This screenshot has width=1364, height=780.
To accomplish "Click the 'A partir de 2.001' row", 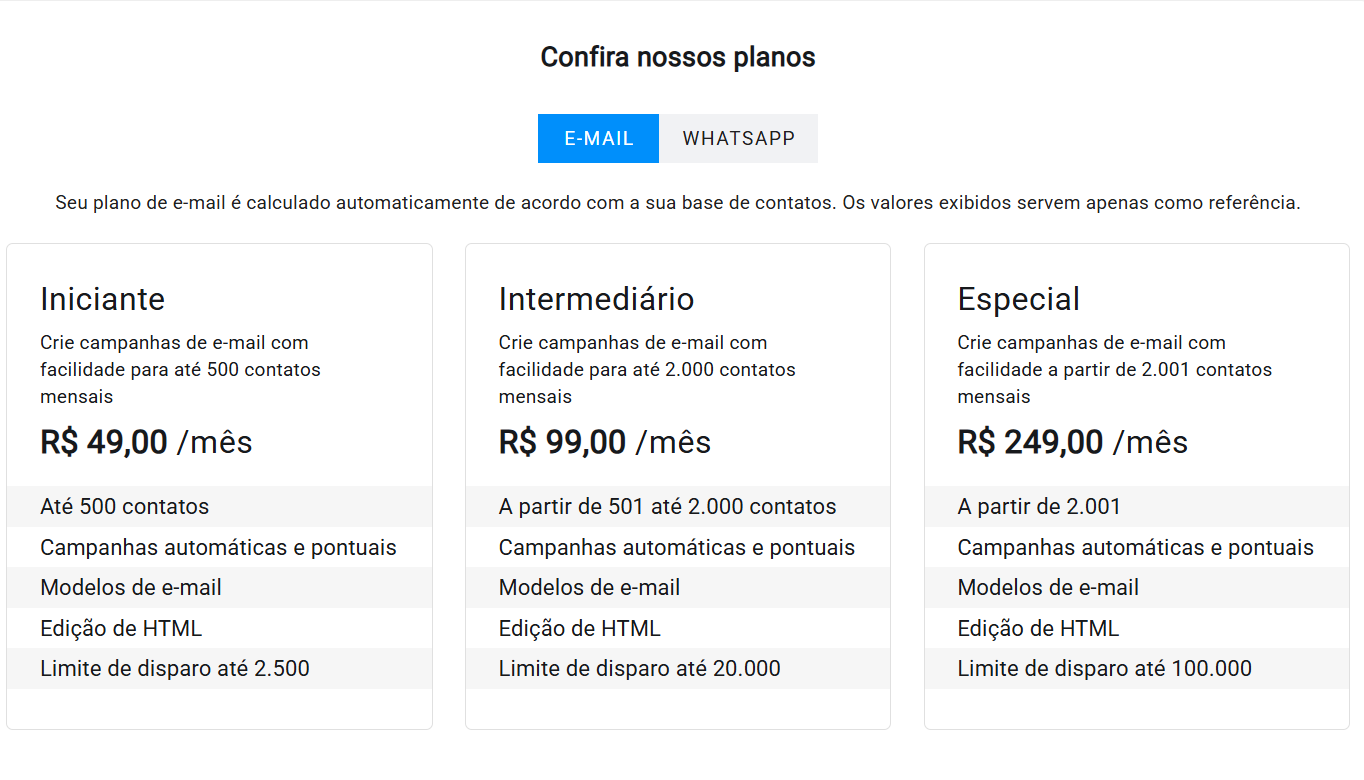I will tap(1039, 506).
